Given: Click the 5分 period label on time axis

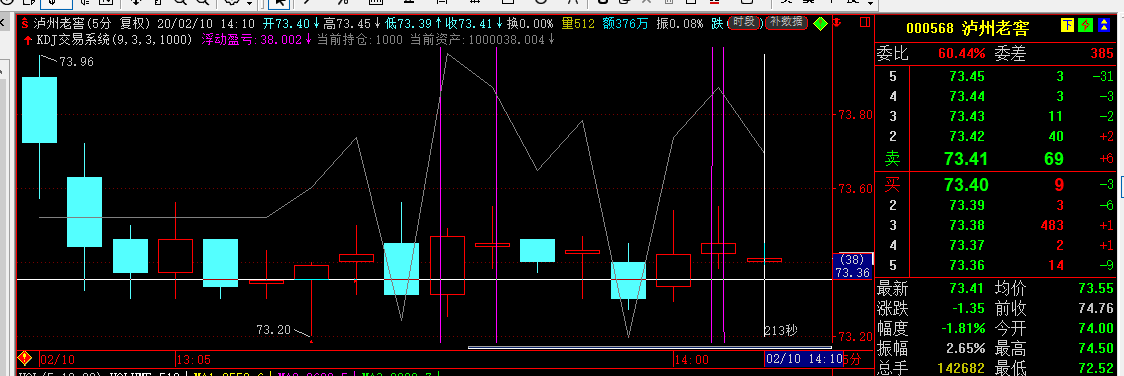Looking at the screenshot, I should (x=852, y=358).
